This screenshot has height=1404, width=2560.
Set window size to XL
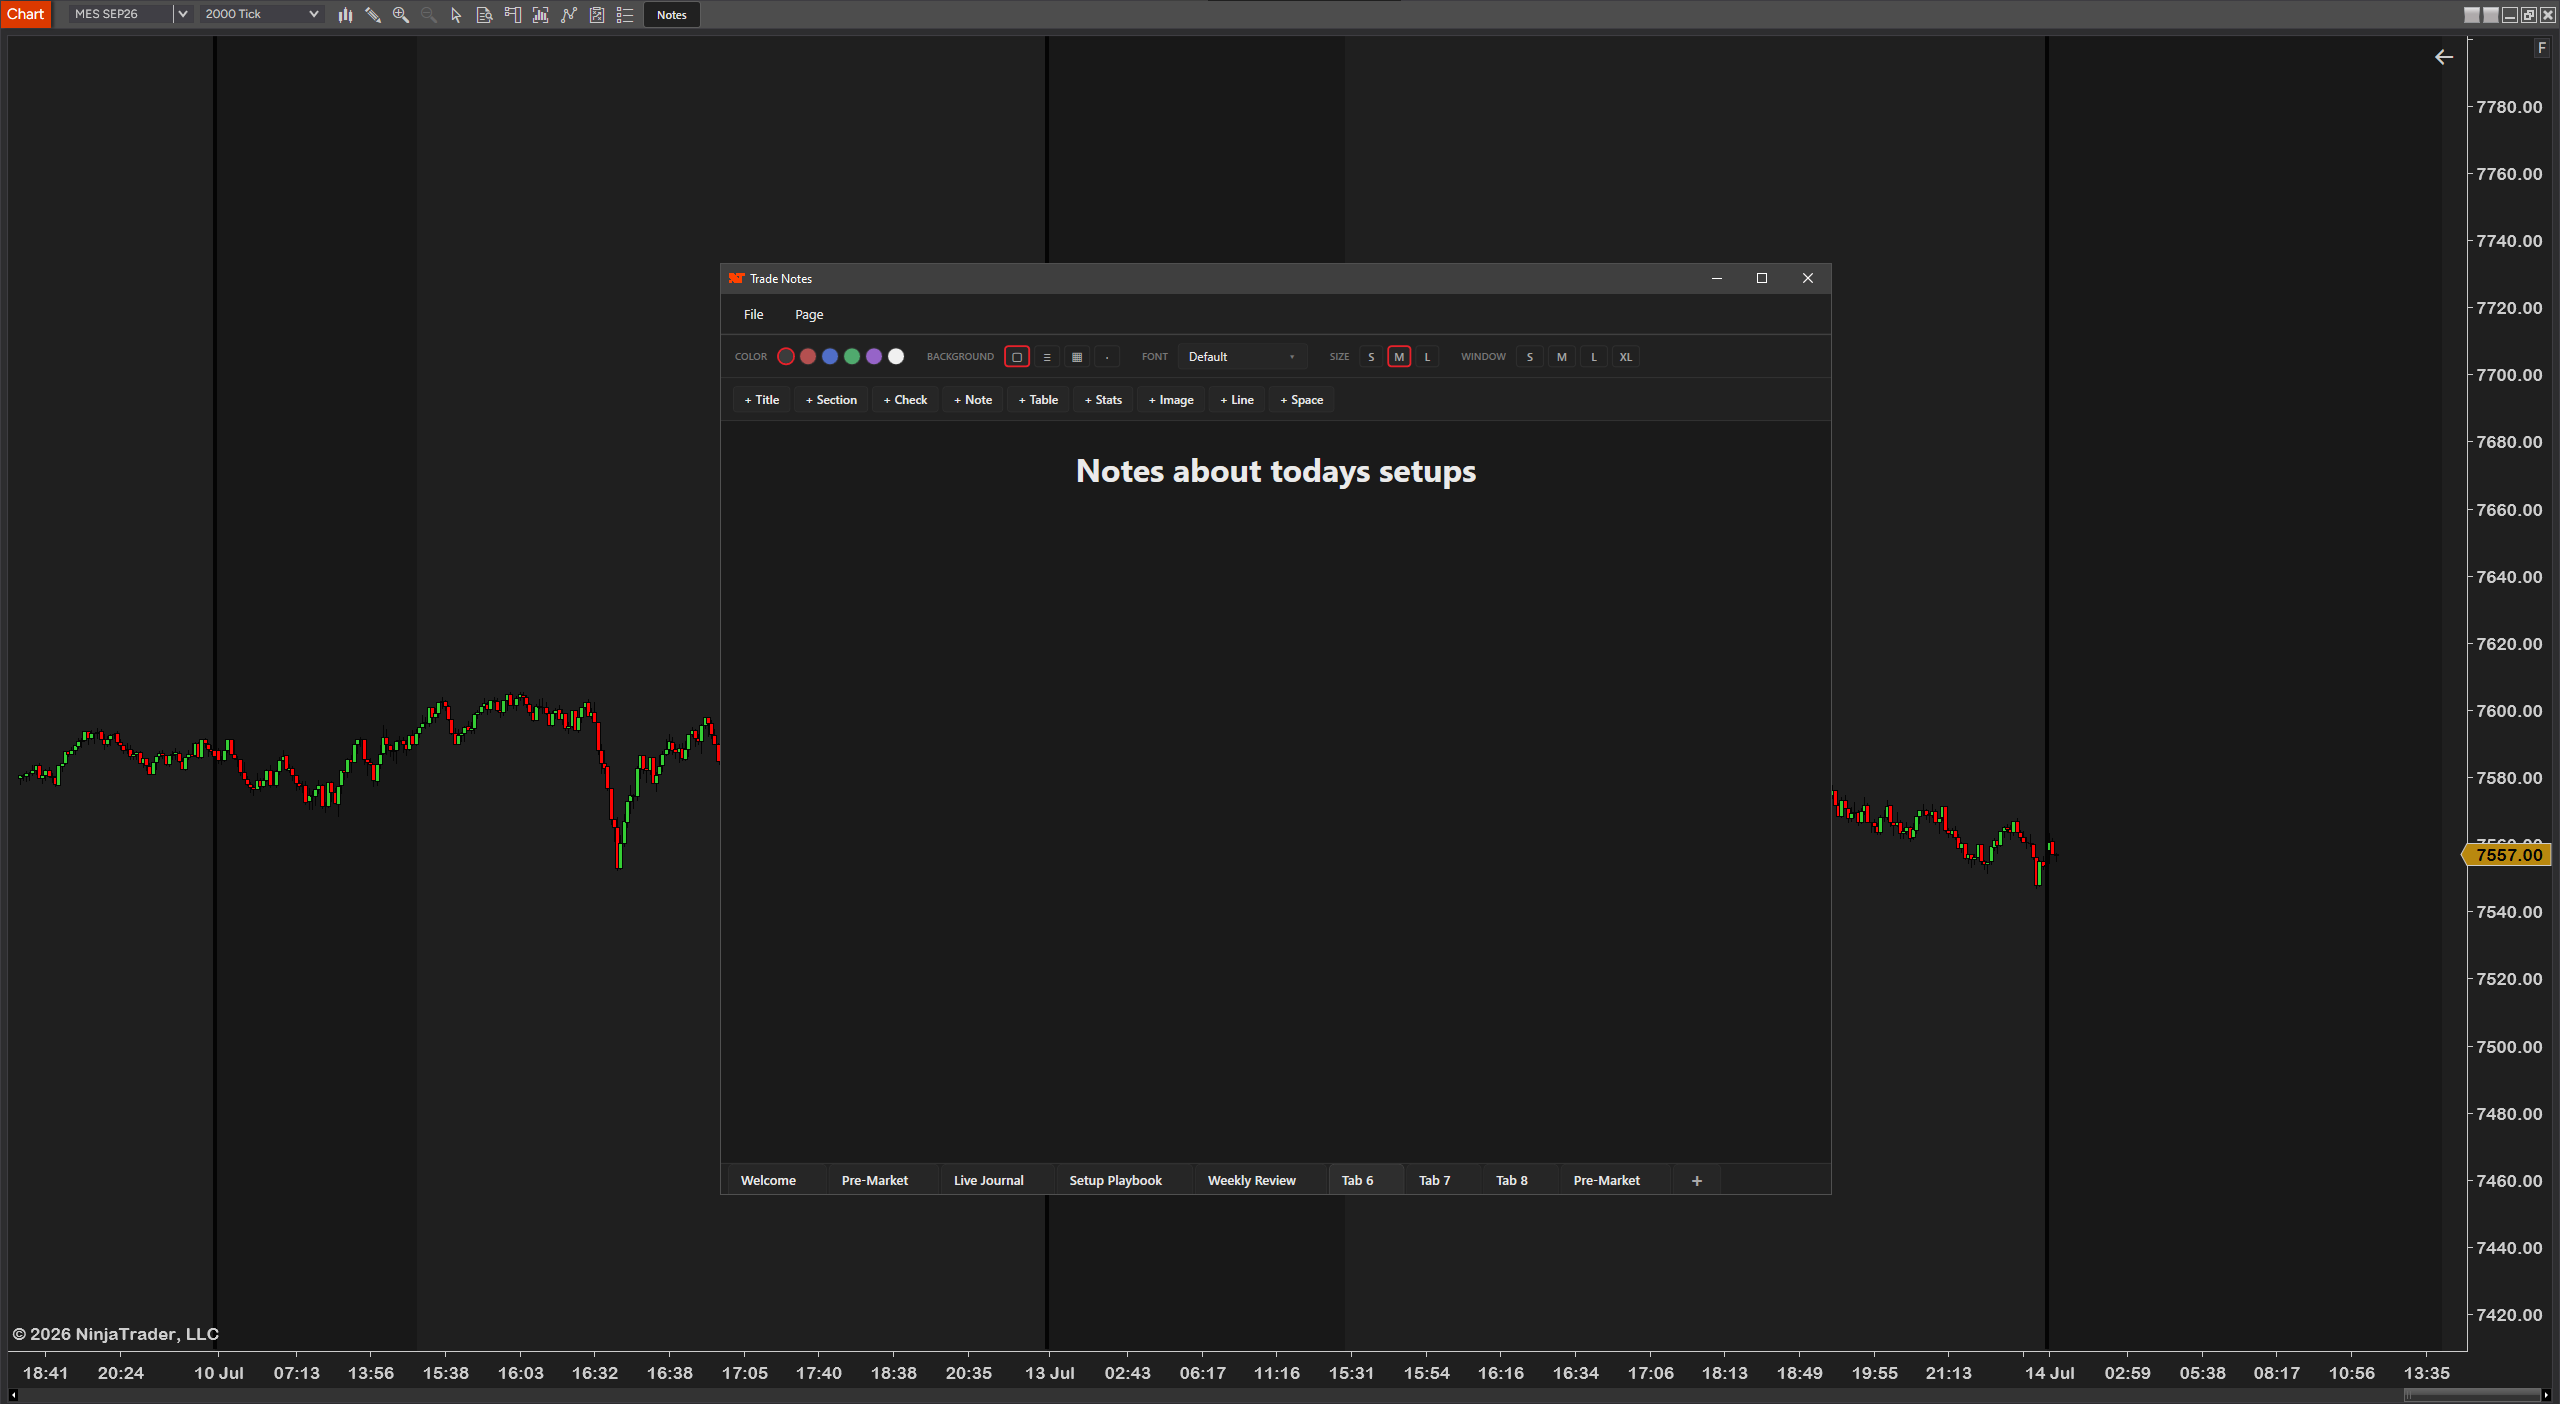(1625, 357)
